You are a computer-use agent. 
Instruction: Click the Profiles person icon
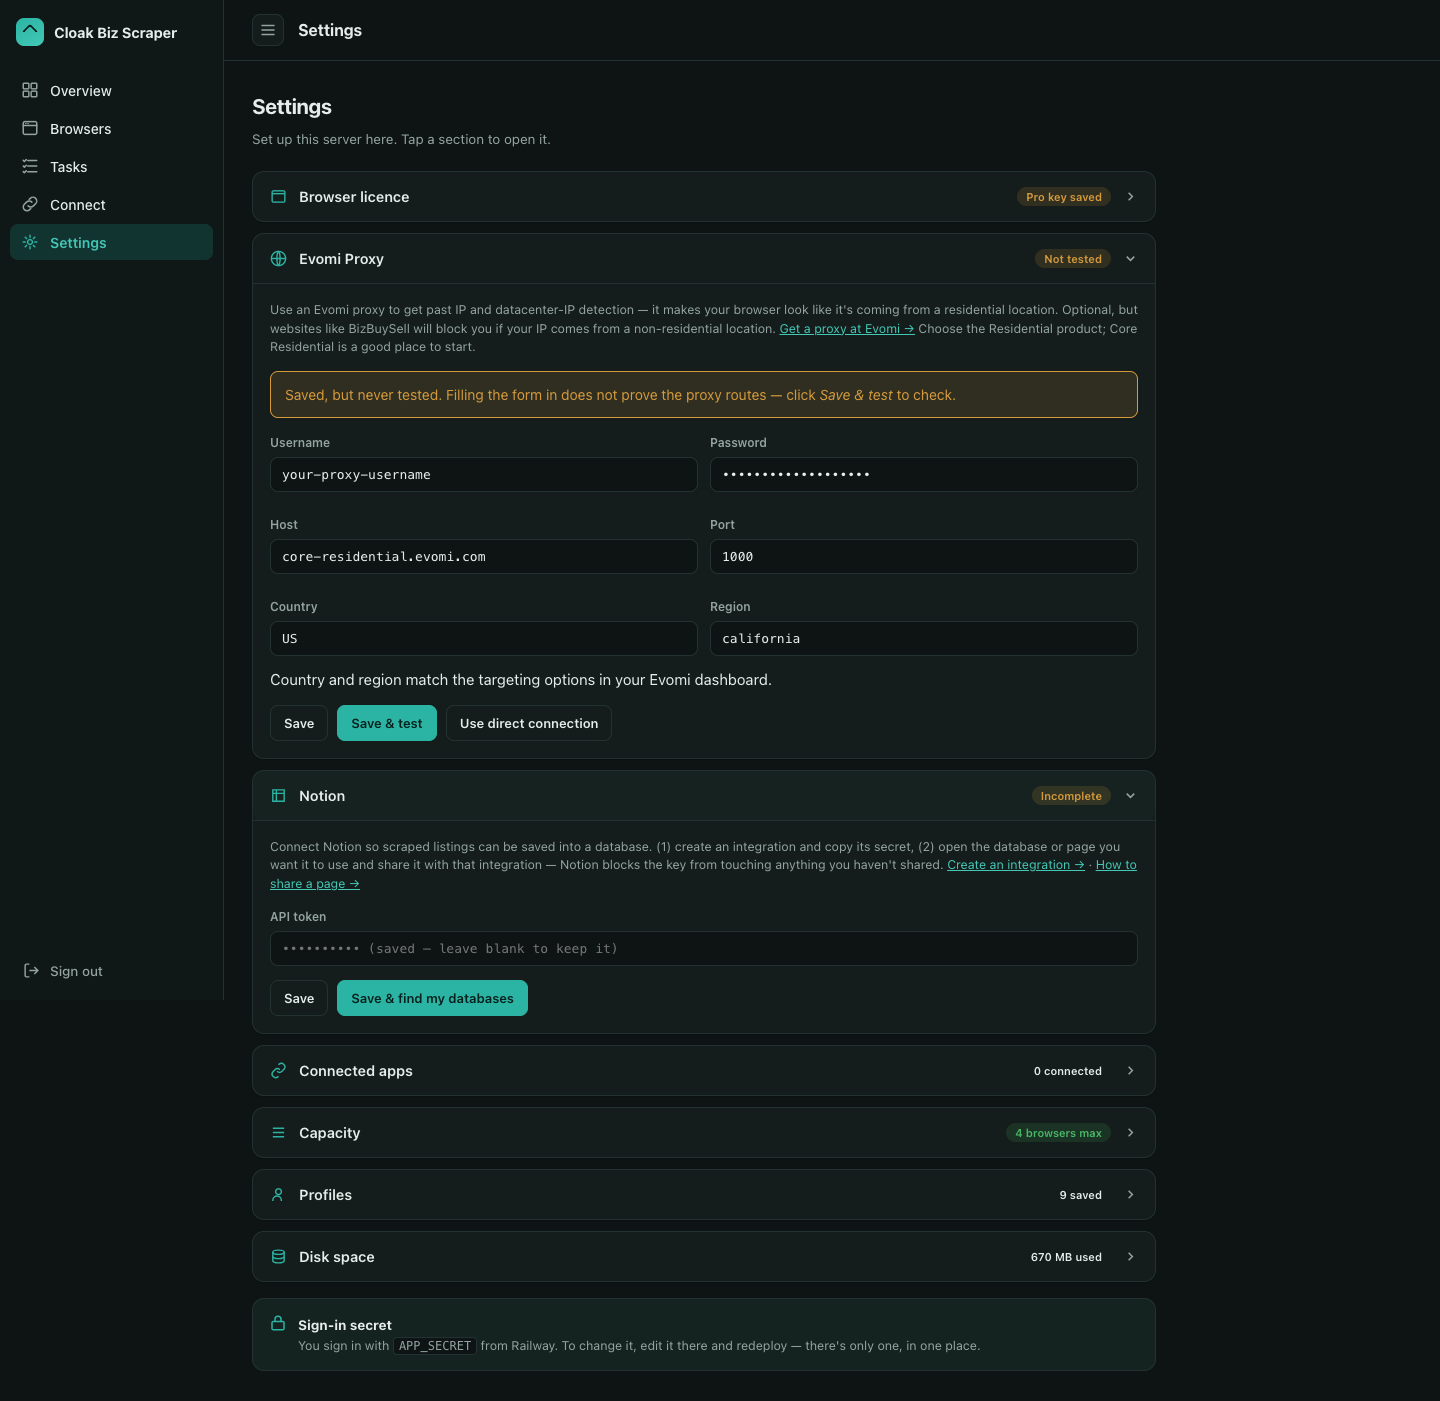279,1195
